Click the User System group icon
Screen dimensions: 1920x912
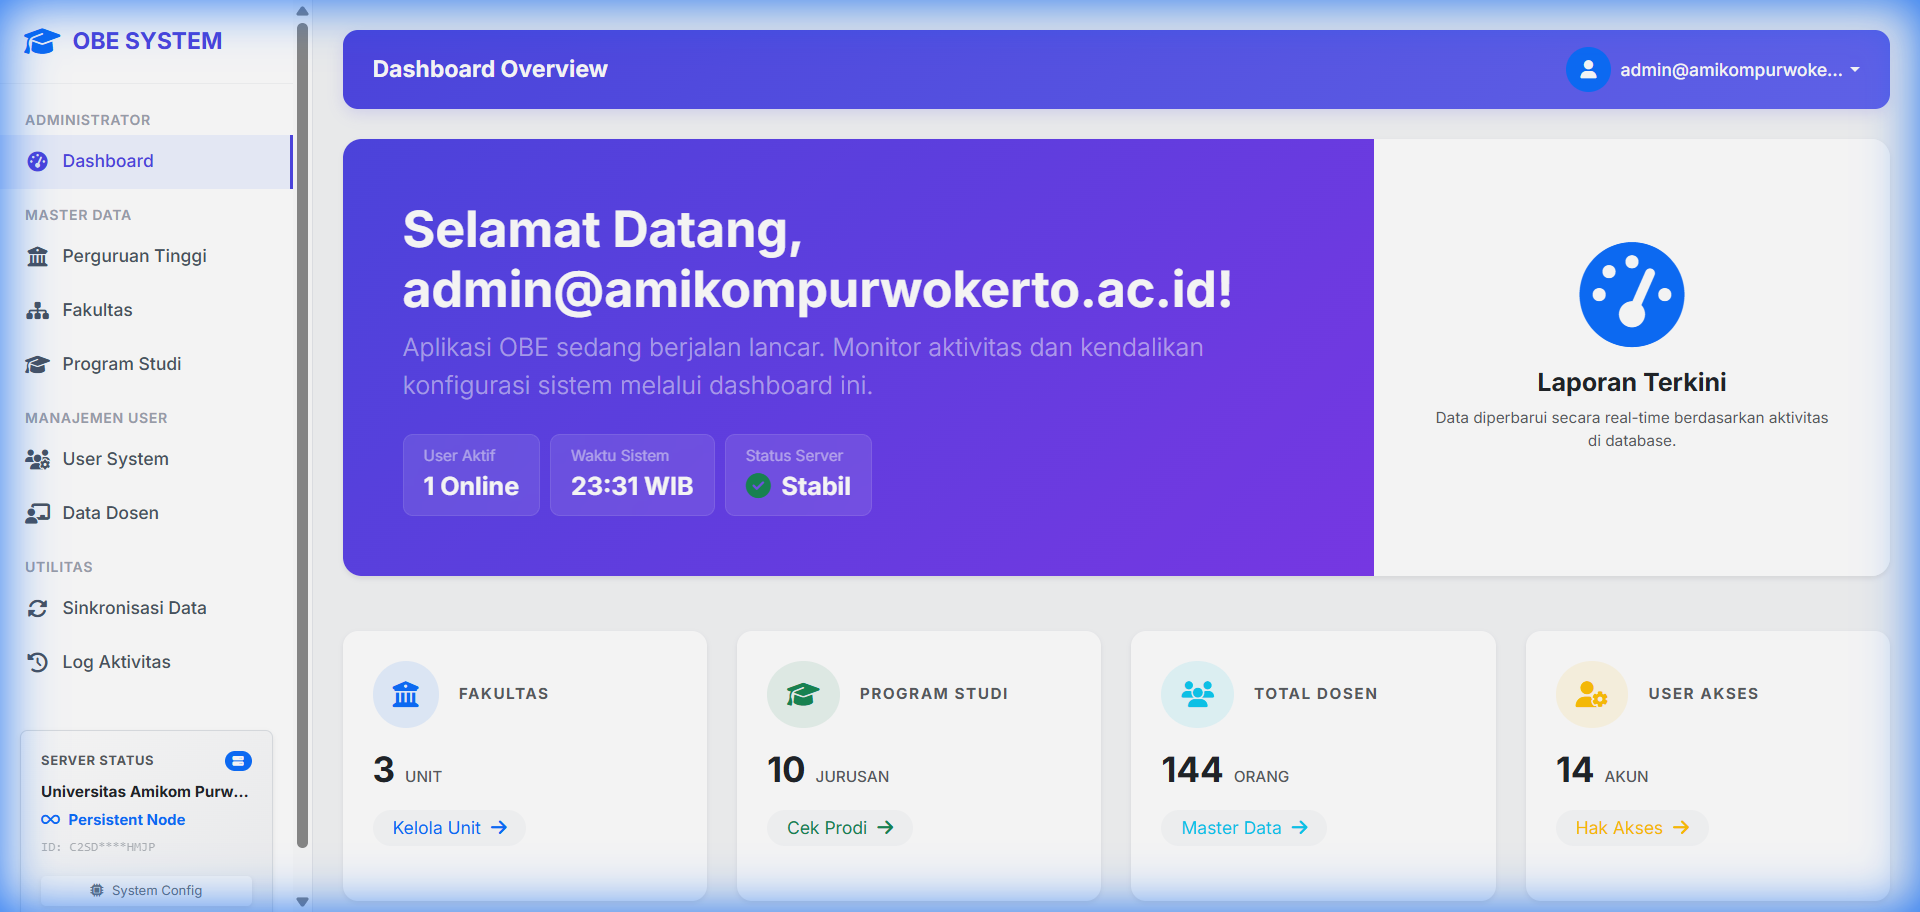point(38,459)
